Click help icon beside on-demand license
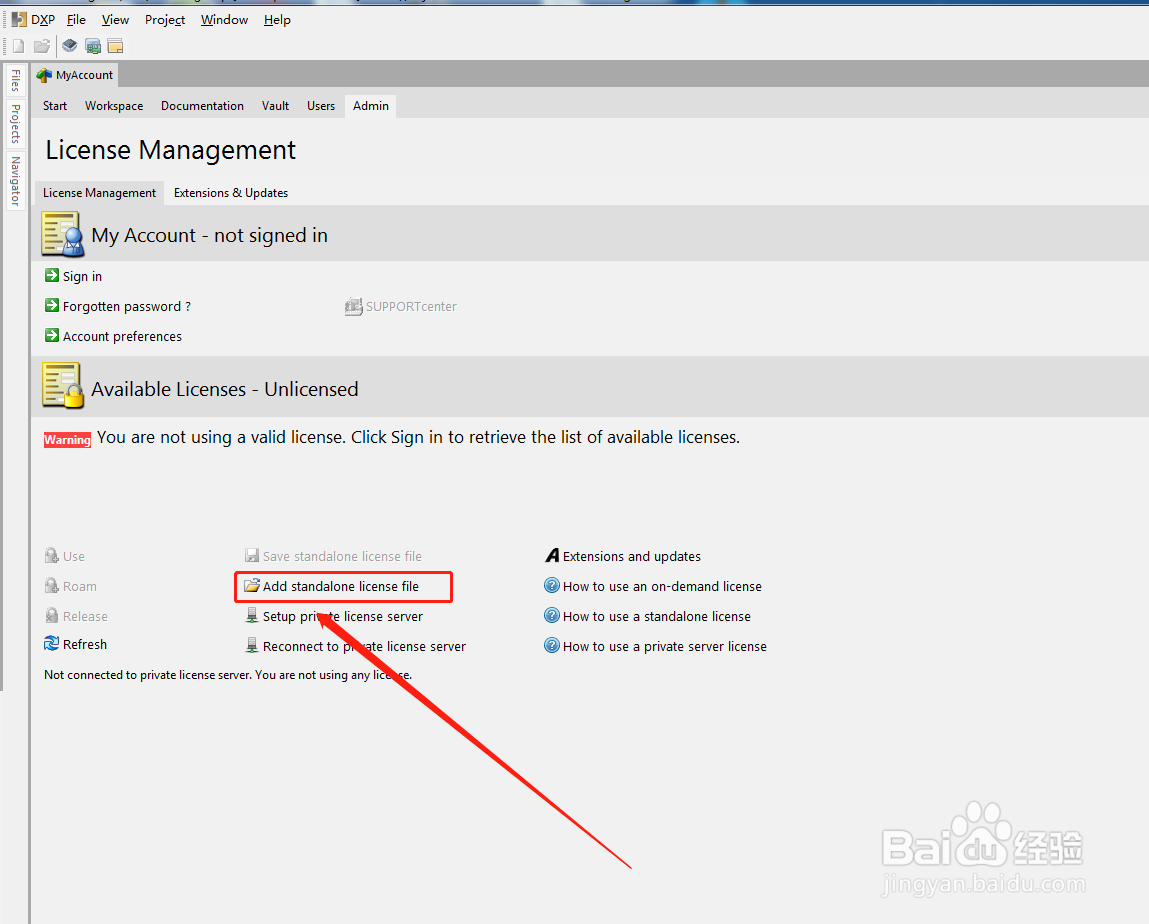Screen dimensions: 1149x924 click(x=552, y=585)
